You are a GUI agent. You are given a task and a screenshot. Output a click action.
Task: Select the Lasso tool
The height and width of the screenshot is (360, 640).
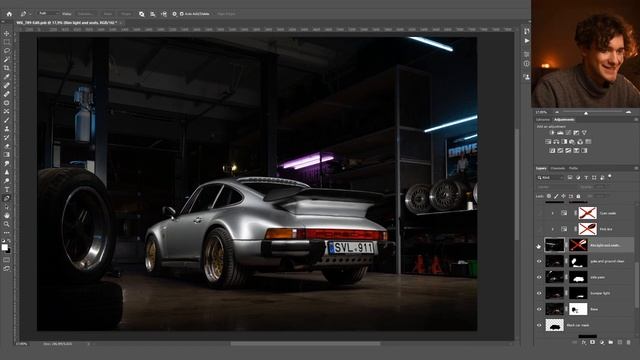[7, 51]
